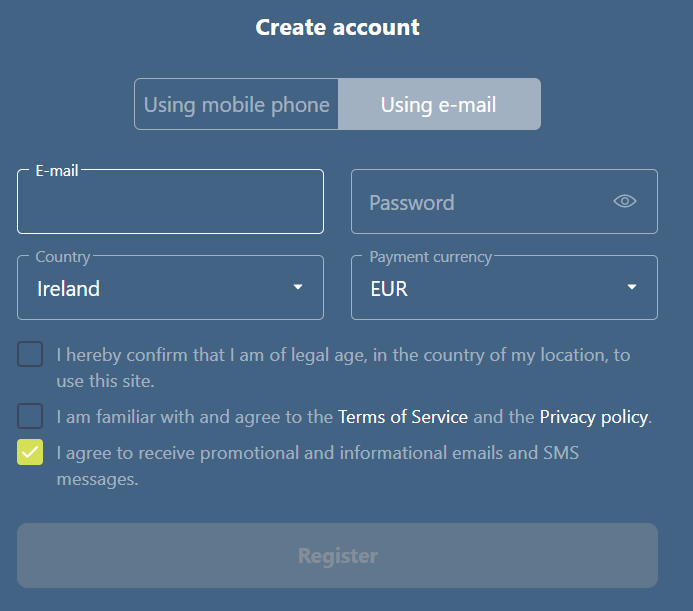Show password with the eye icon
The height and width of the screenshot is (611, 693).
pyautogui.click(x=624, y=201)
